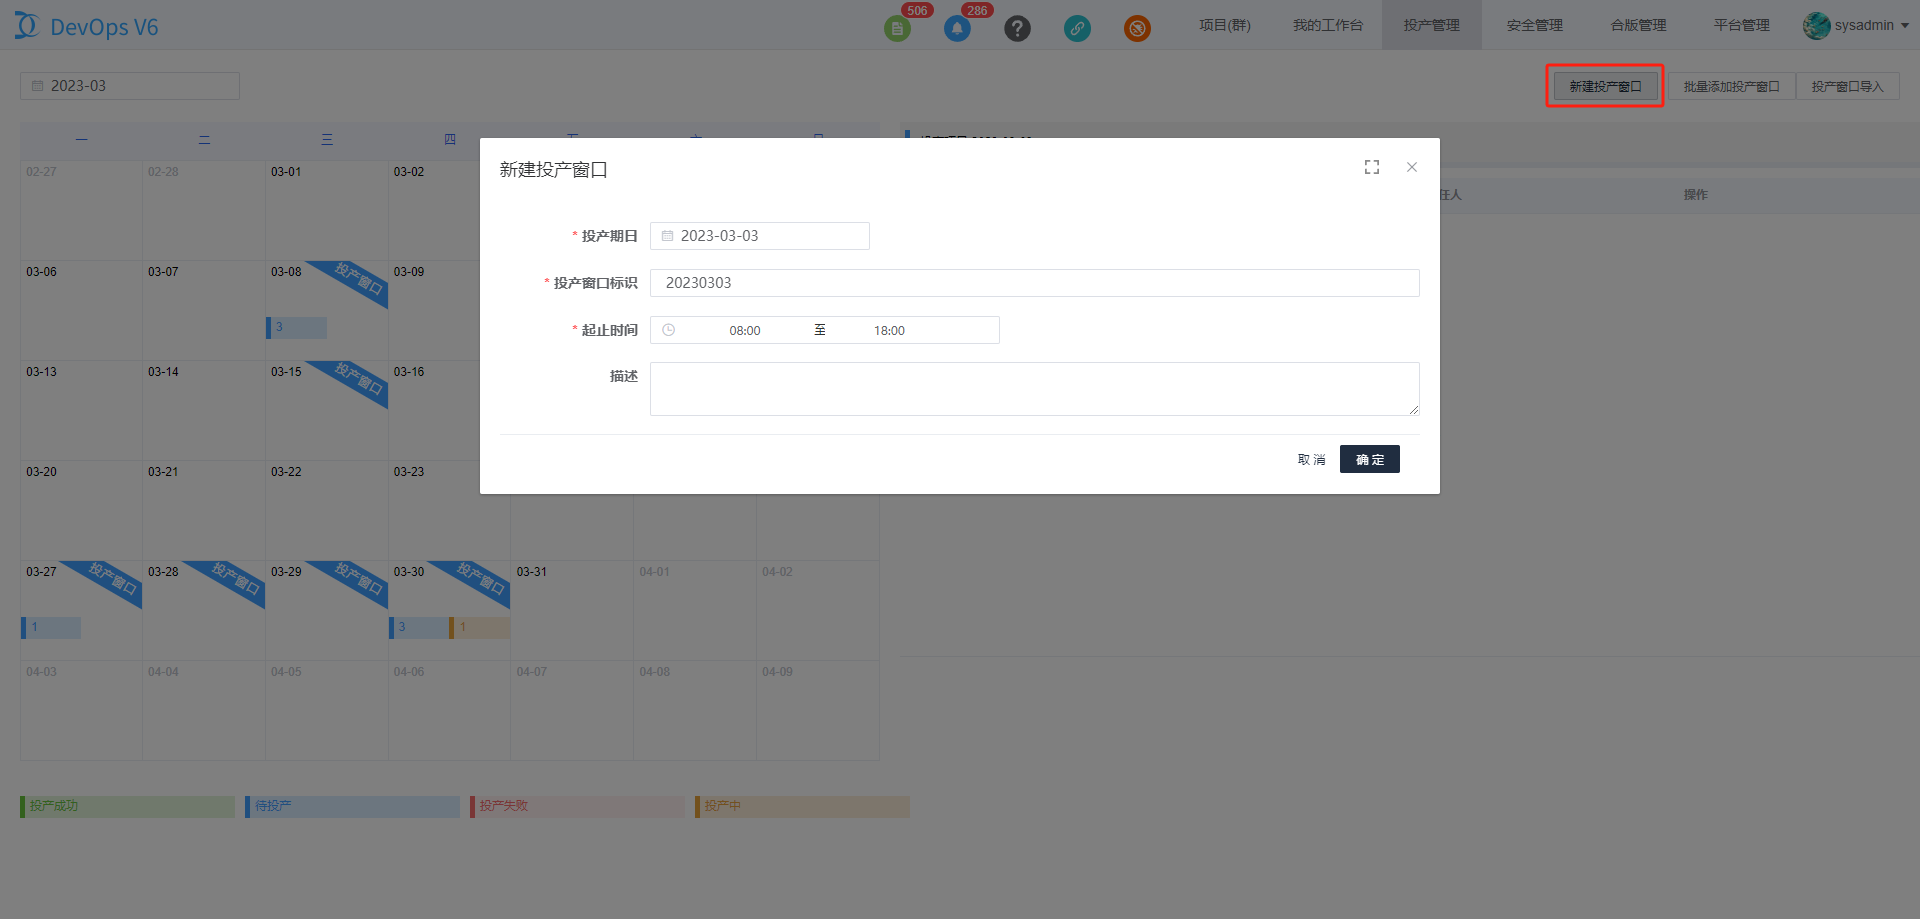Open the 投产期日 date picker
This screenshot has width=1920, height=919.
pos(760,236)
